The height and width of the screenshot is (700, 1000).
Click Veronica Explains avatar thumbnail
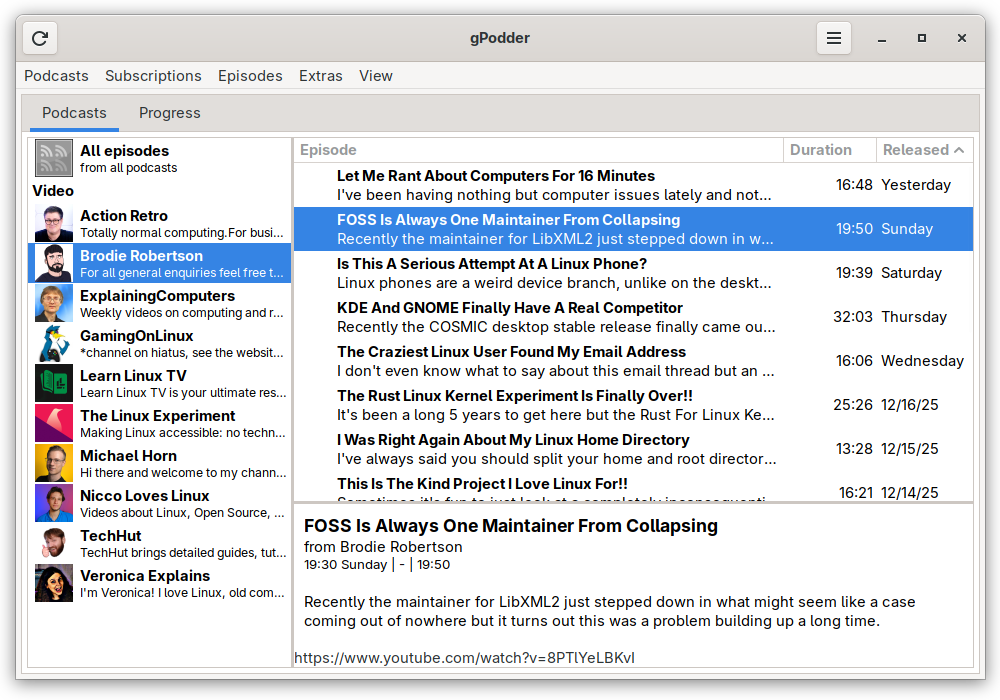pyautogui.click(x=54, y=583)
